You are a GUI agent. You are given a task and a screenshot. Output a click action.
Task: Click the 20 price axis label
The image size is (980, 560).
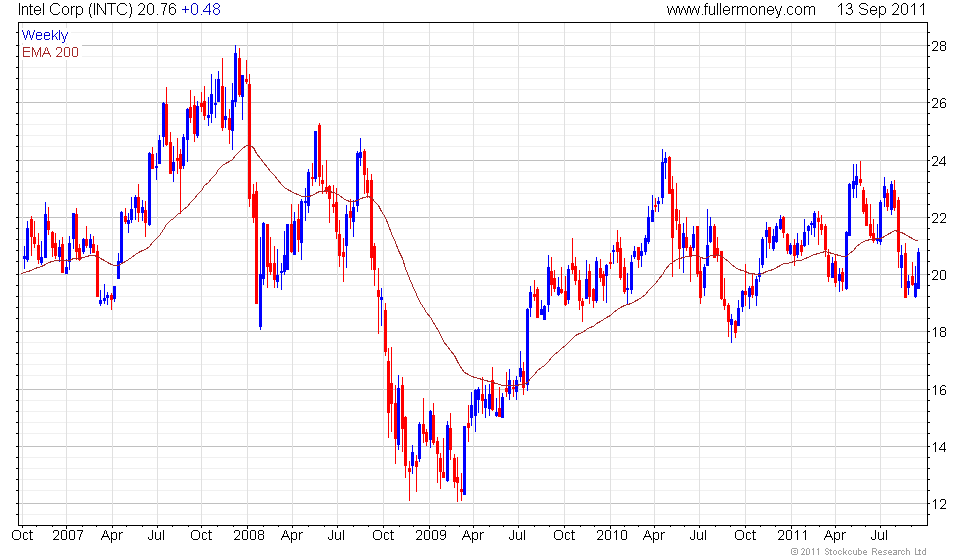coord(939,275)
